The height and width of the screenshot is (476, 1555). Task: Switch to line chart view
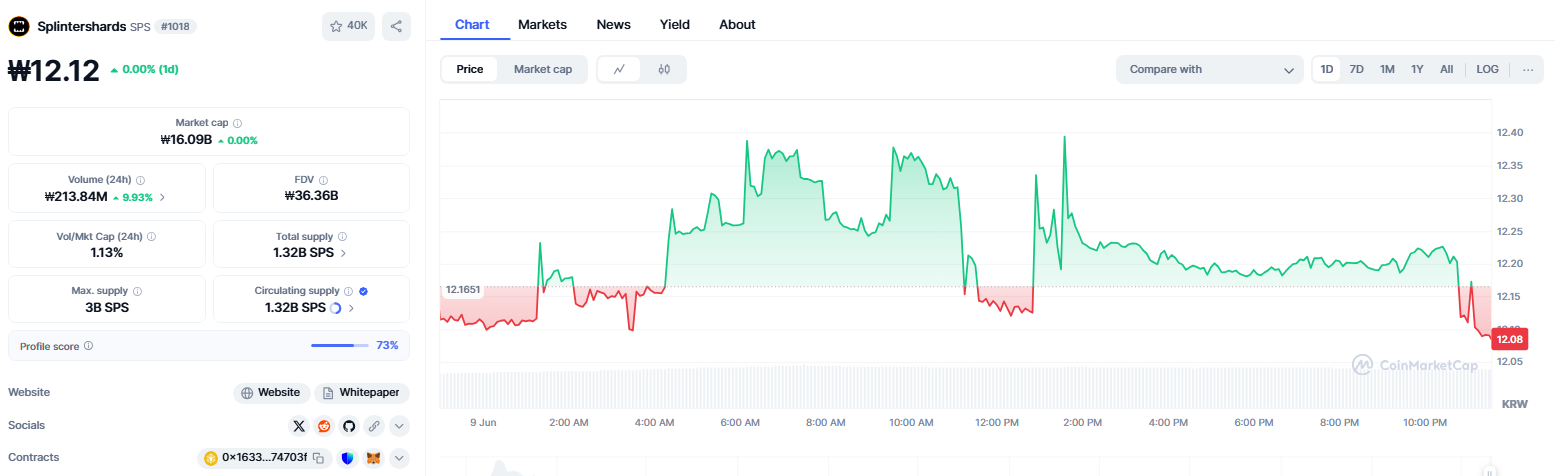tap(620, 70)
